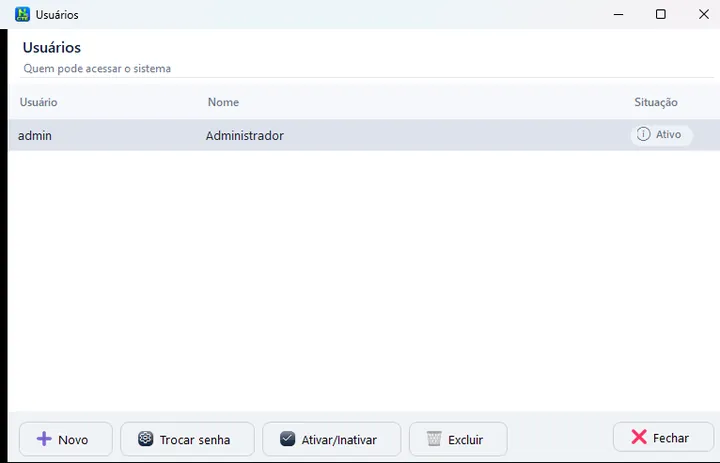Image resolution: width=720 pixels, height=463 pixels.
Task: Click the Administrador name cell
Action: pos(245,136)
